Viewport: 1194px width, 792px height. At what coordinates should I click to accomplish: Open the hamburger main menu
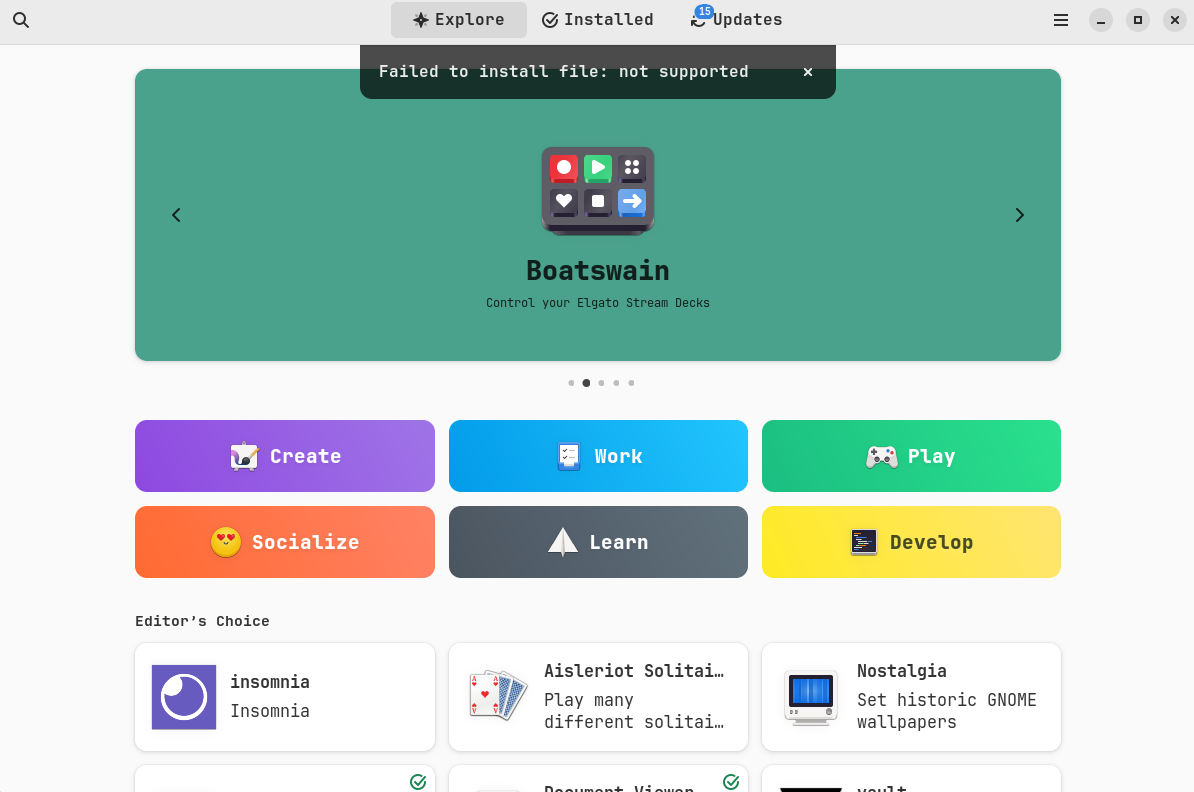coord(1061,20)
